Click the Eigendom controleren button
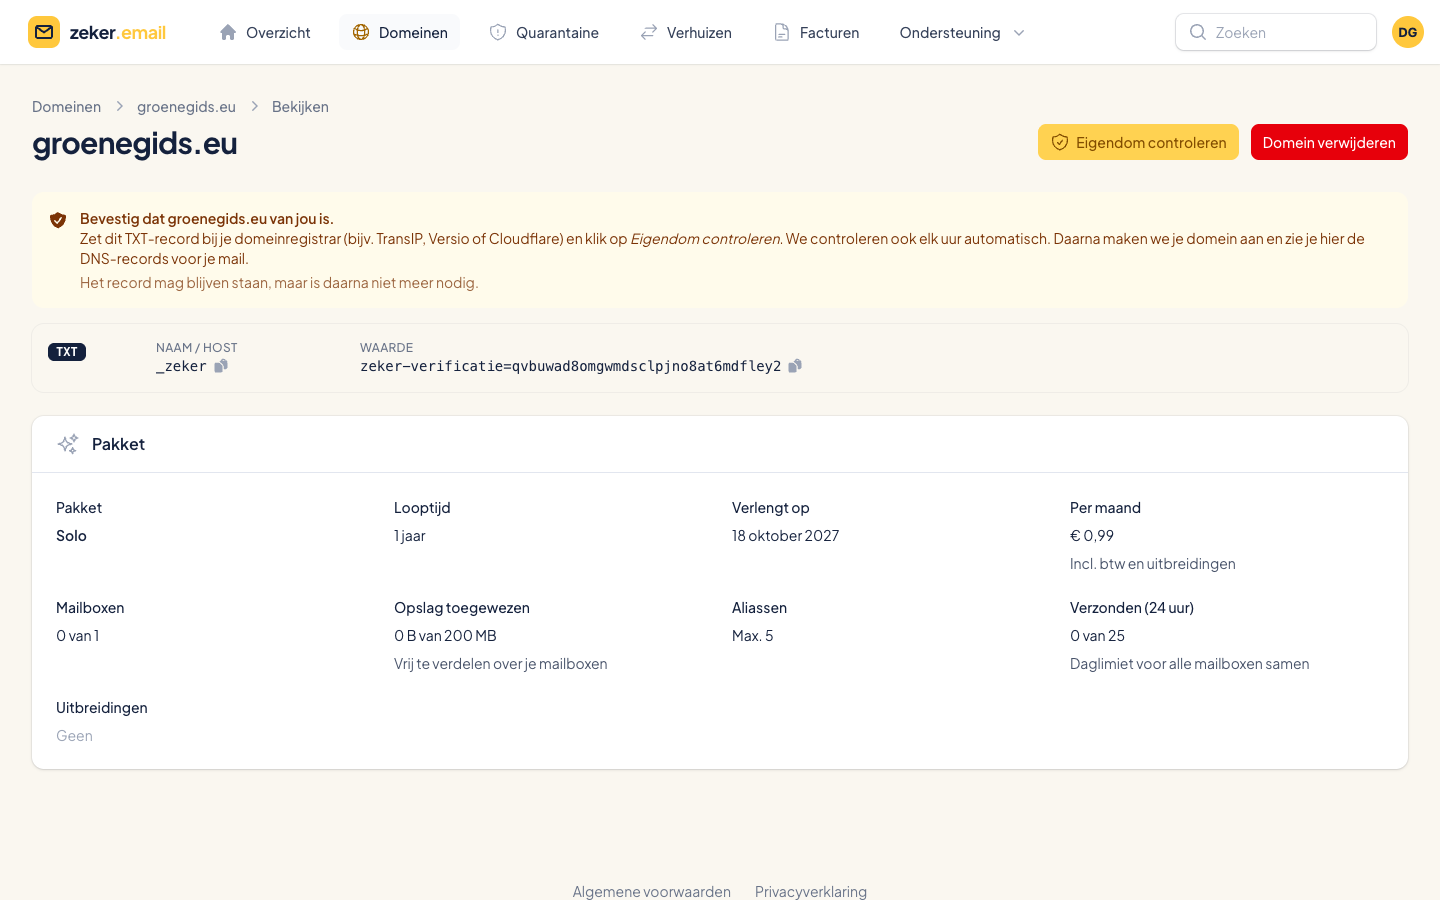The image size is (1440, 900). coord(1138,142)
